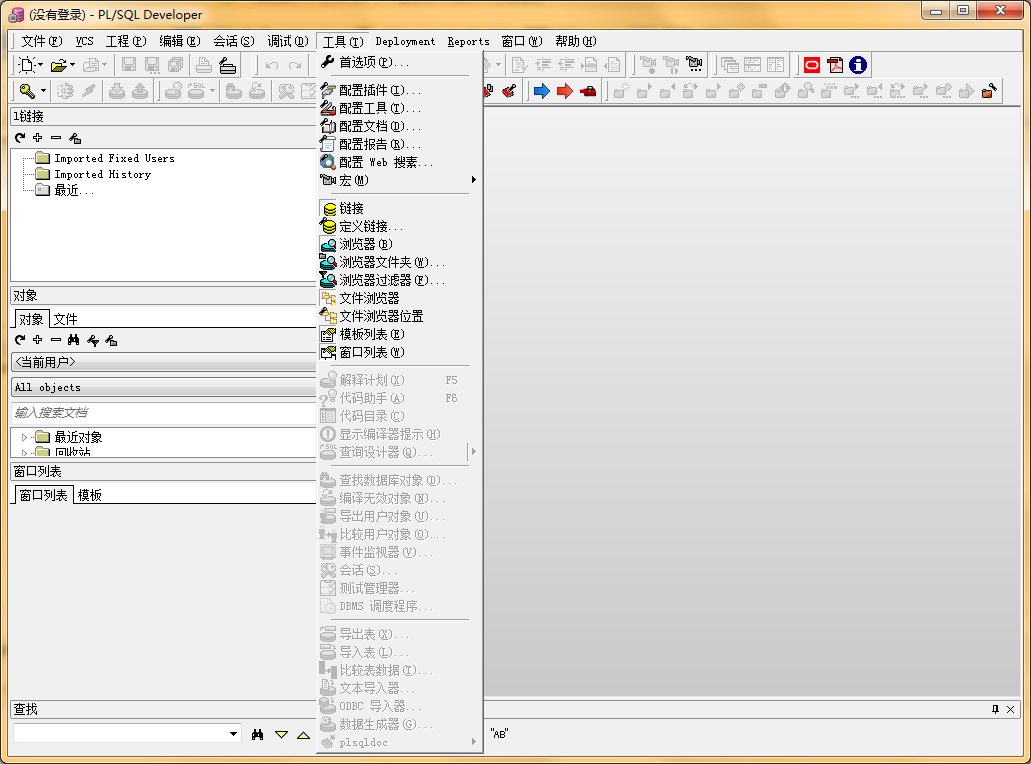The height and width of the screenshot is (764, 1031).
Task: Click the yellow key Log on icon
Action: 27,91
